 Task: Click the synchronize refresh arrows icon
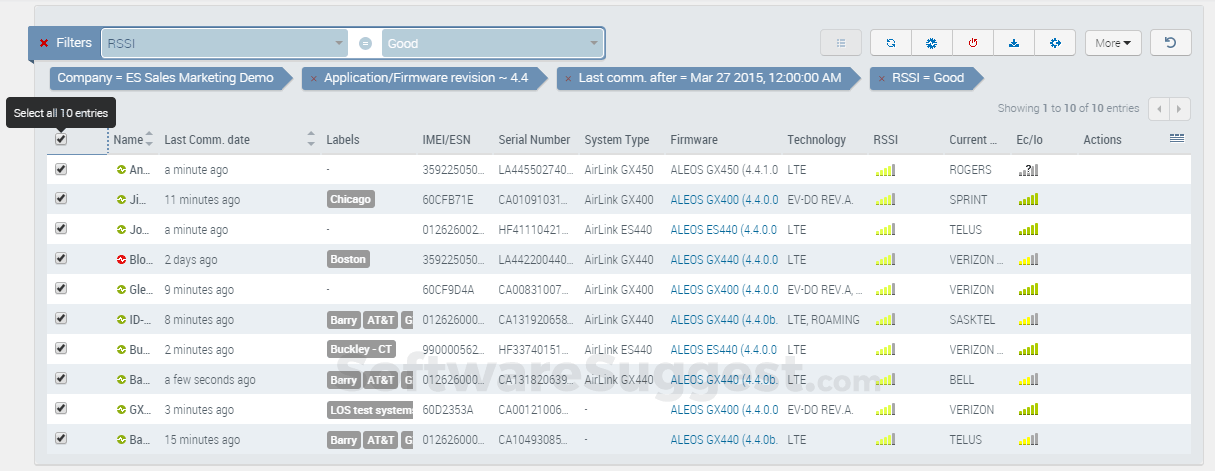pos(891,43)
